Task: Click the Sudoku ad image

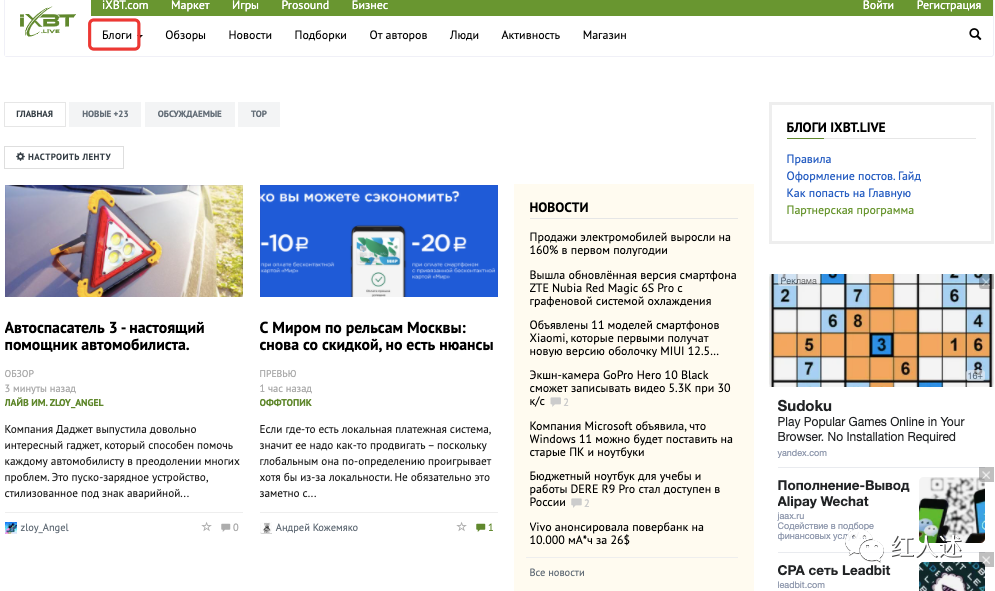Action: tap(881, 330)
